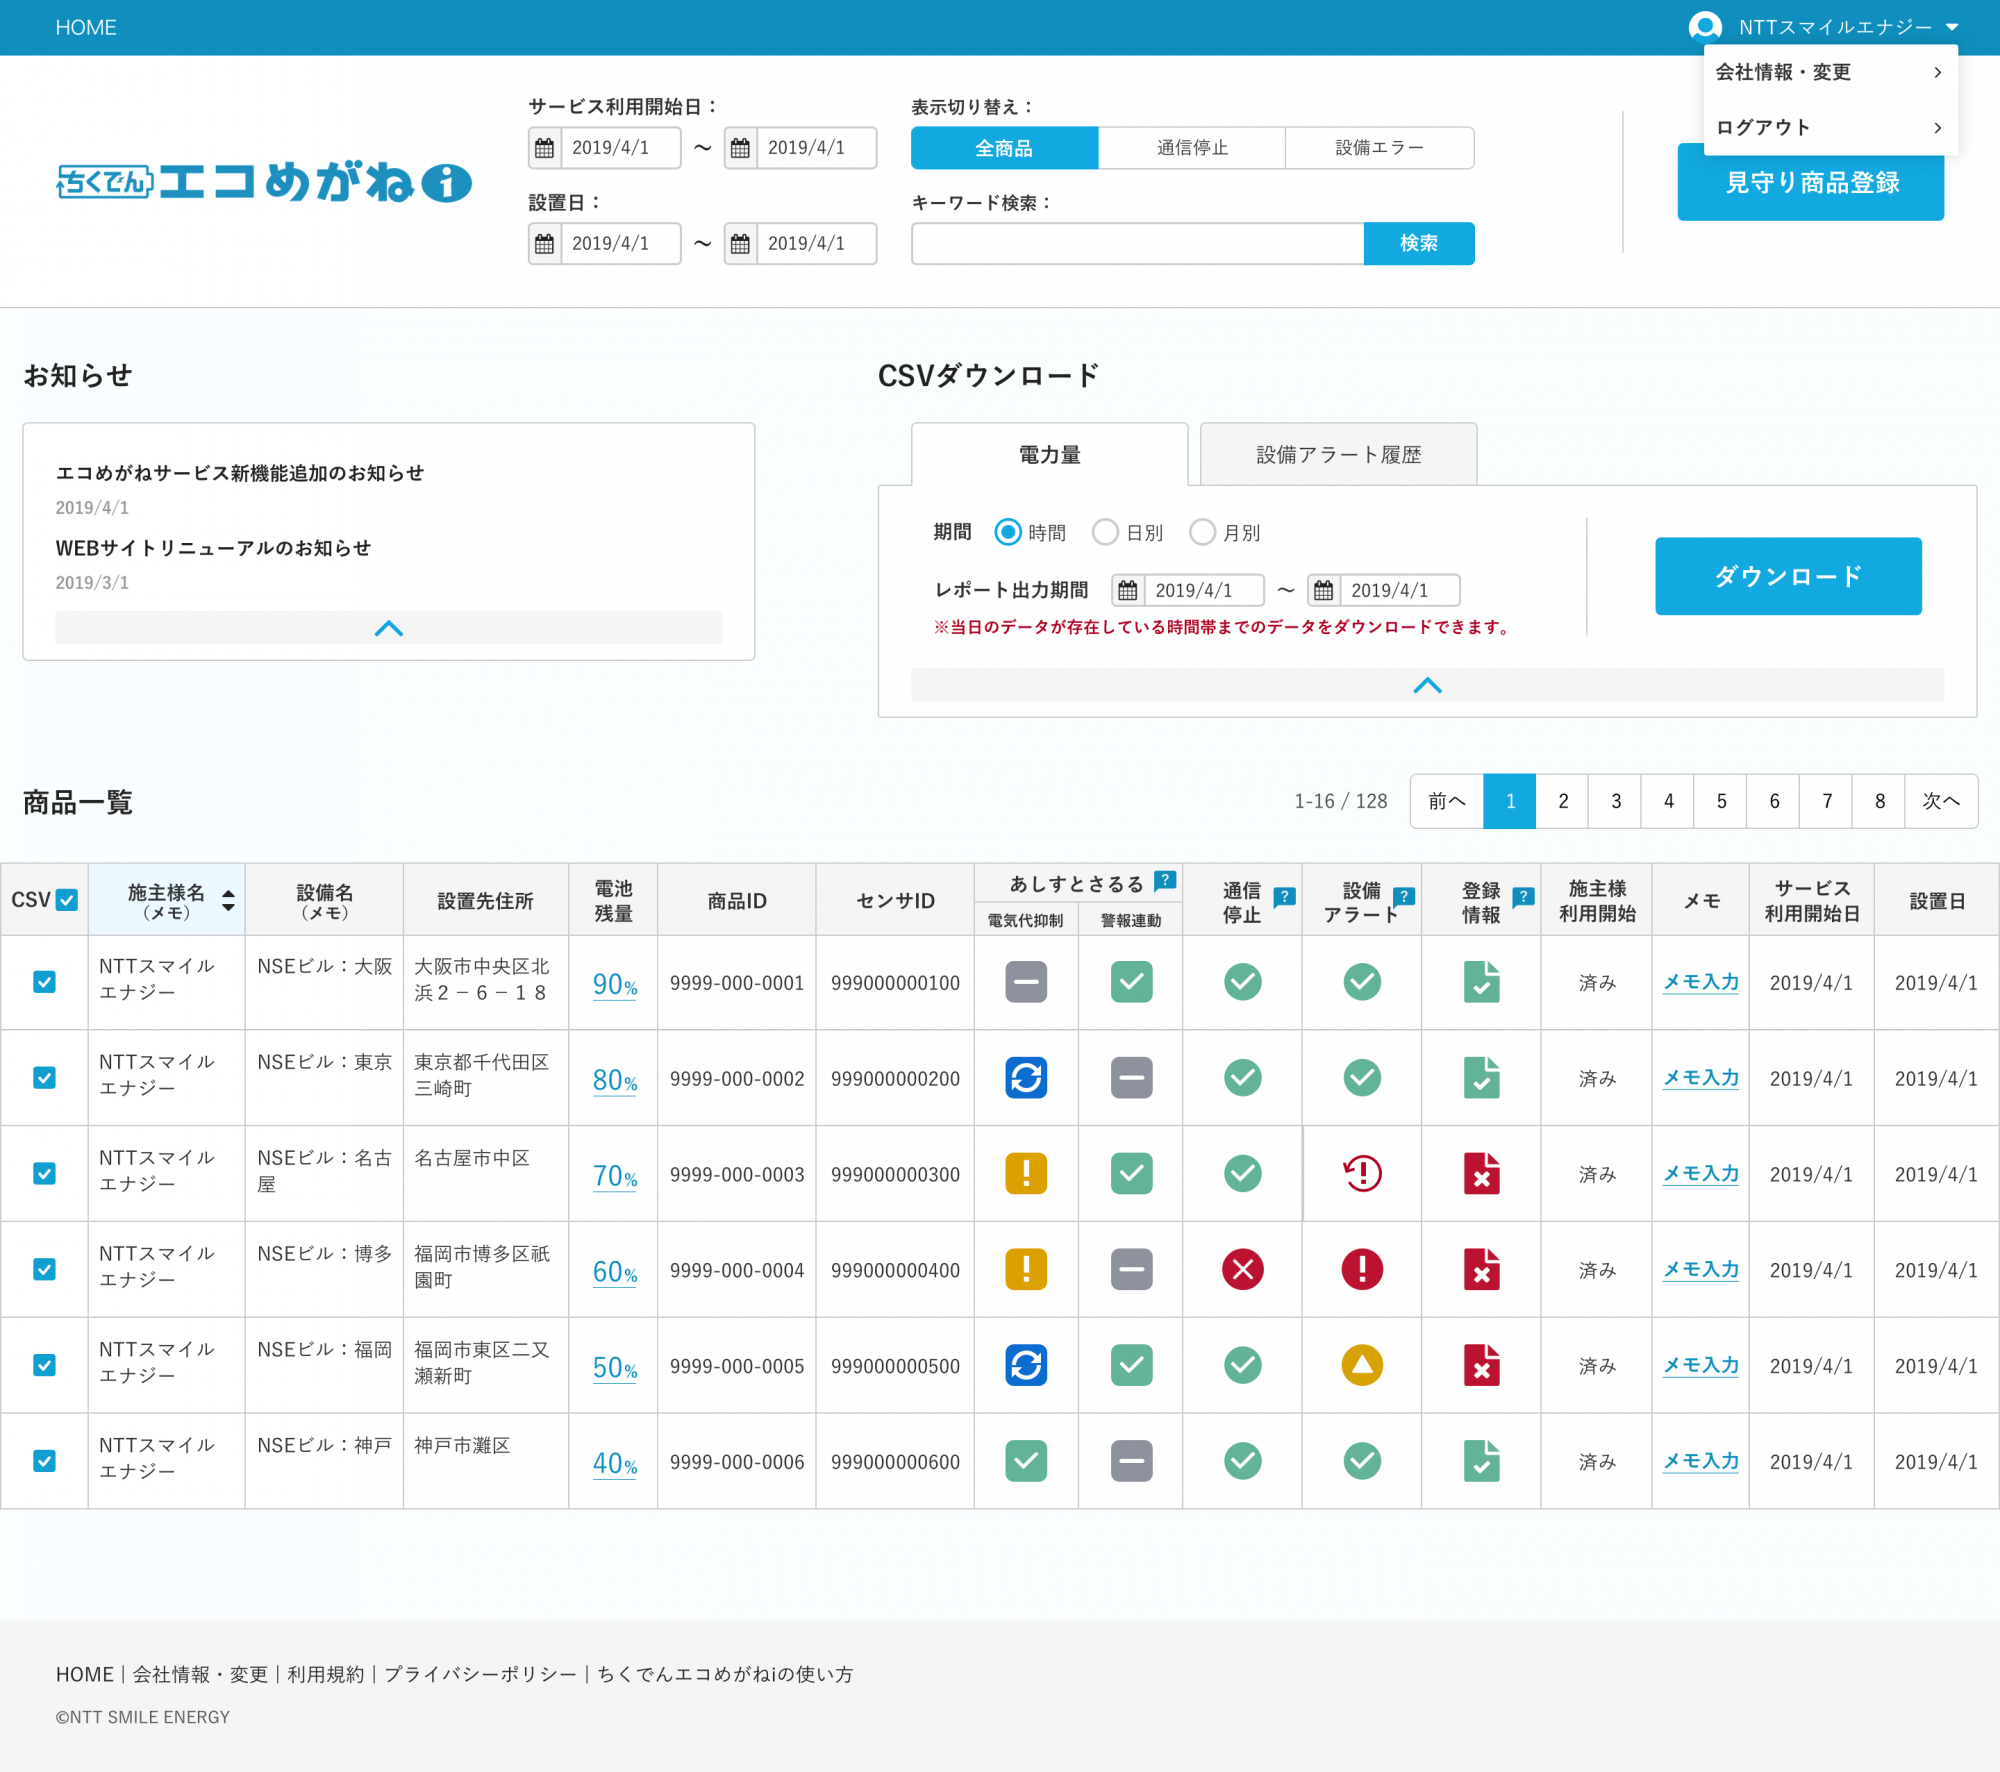This screenshot has height=1772, width=2000.
Task: Select the 月別 period radio button
Action: (x=1202, y=532)
